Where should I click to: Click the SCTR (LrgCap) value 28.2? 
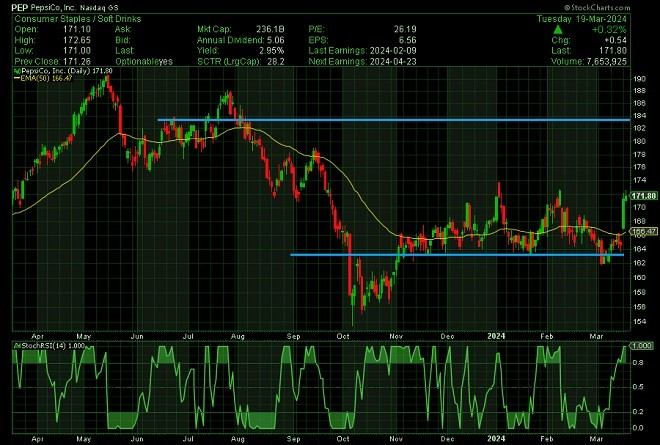coord(276,61)
